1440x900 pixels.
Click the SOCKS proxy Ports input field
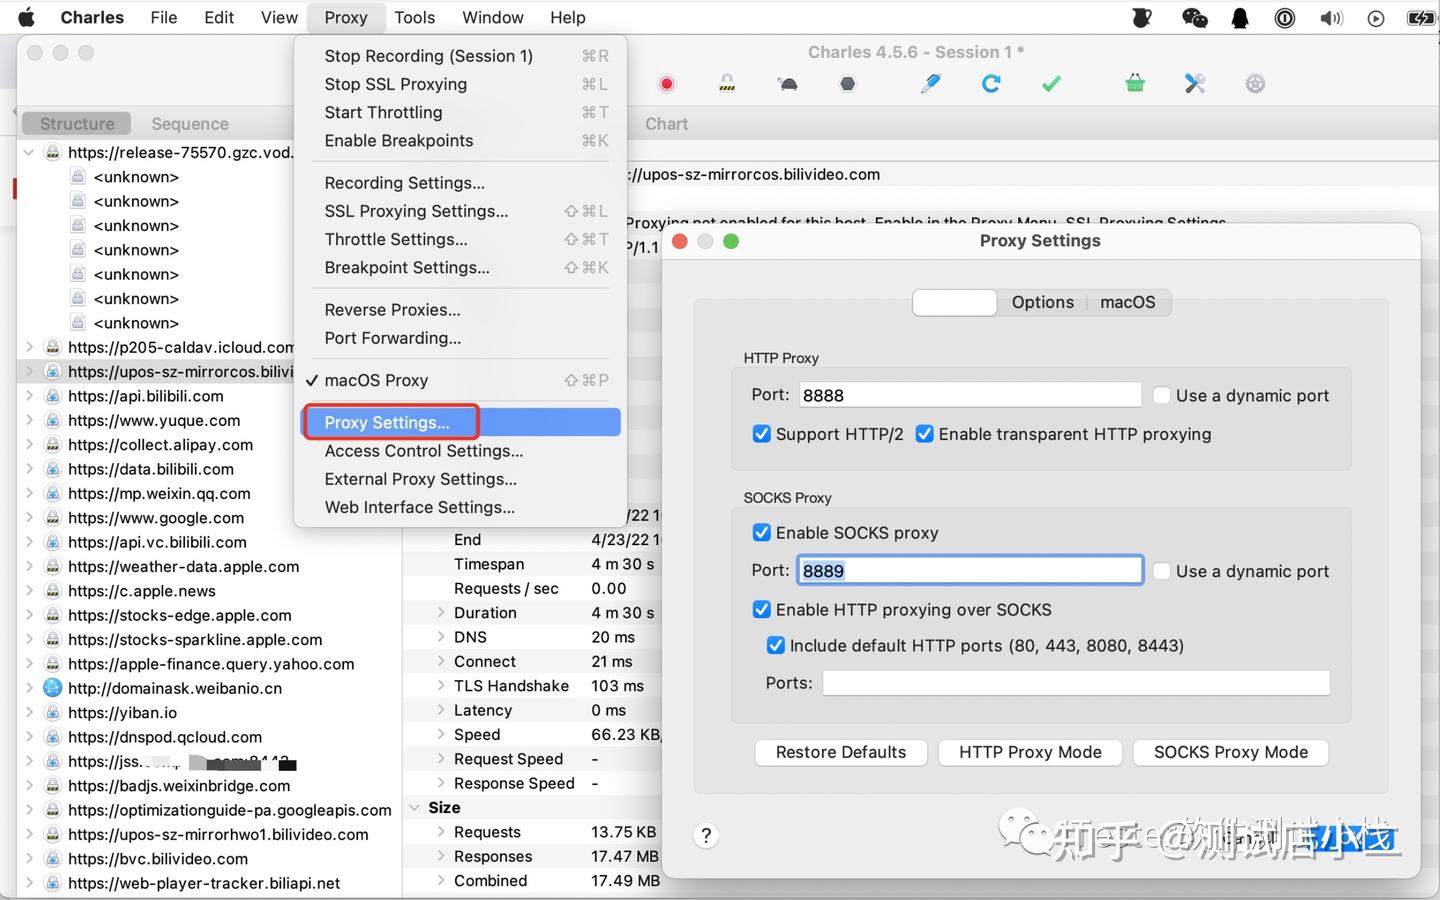1074,683
